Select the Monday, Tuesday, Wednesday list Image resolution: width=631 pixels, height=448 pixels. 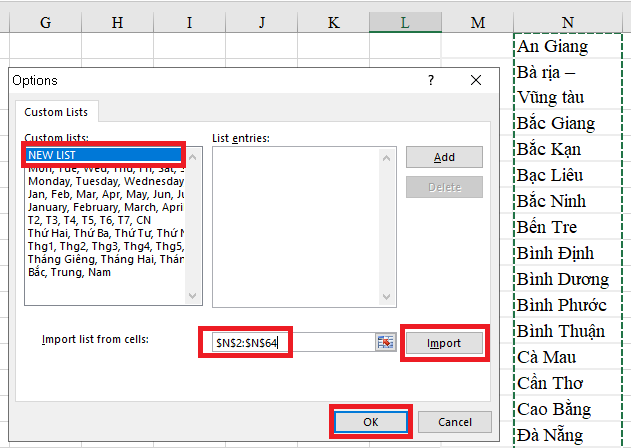click(x=106, y=181)
